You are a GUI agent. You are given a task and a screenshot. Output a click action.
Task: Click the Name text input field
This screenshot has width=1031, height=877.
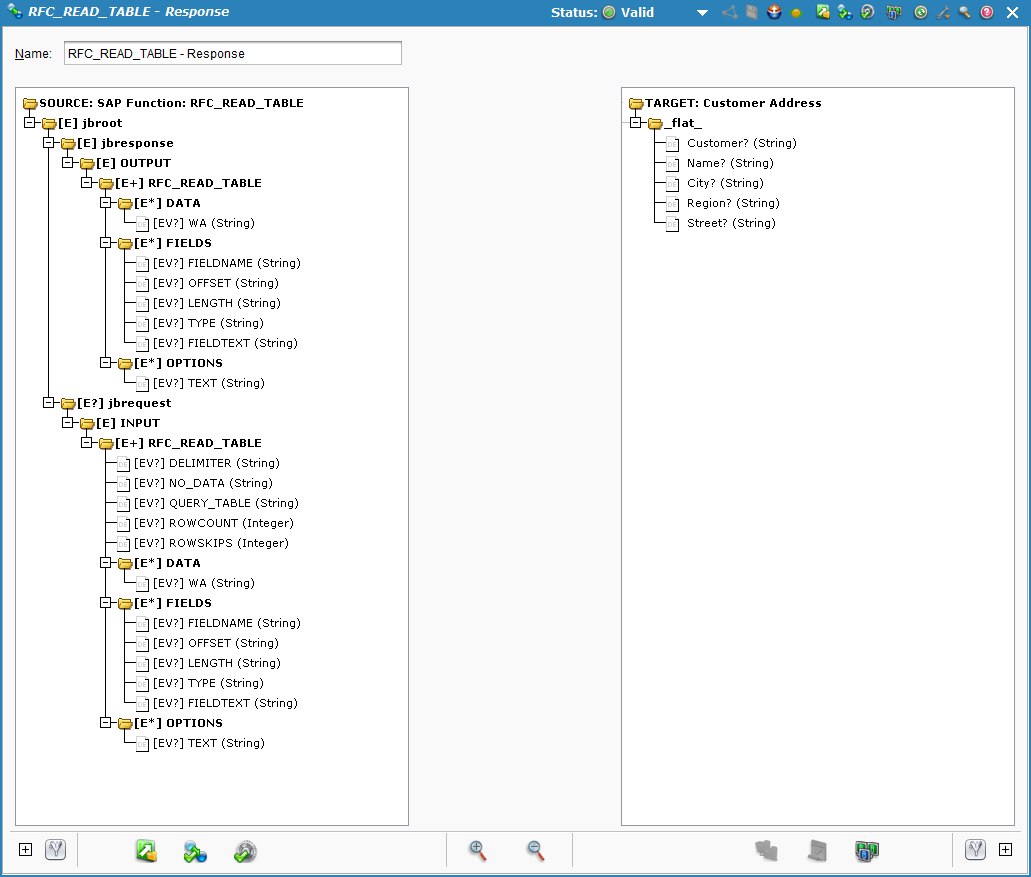(233, 53)
